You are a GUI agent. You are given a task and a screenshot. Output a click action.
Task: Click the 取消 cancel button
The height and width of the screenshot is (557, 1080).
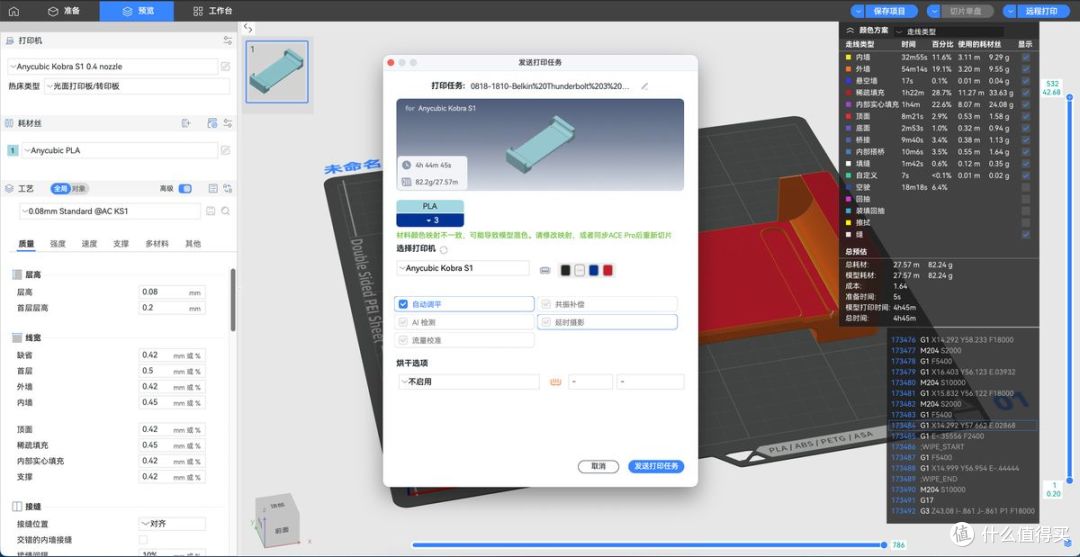click(599, 466)
